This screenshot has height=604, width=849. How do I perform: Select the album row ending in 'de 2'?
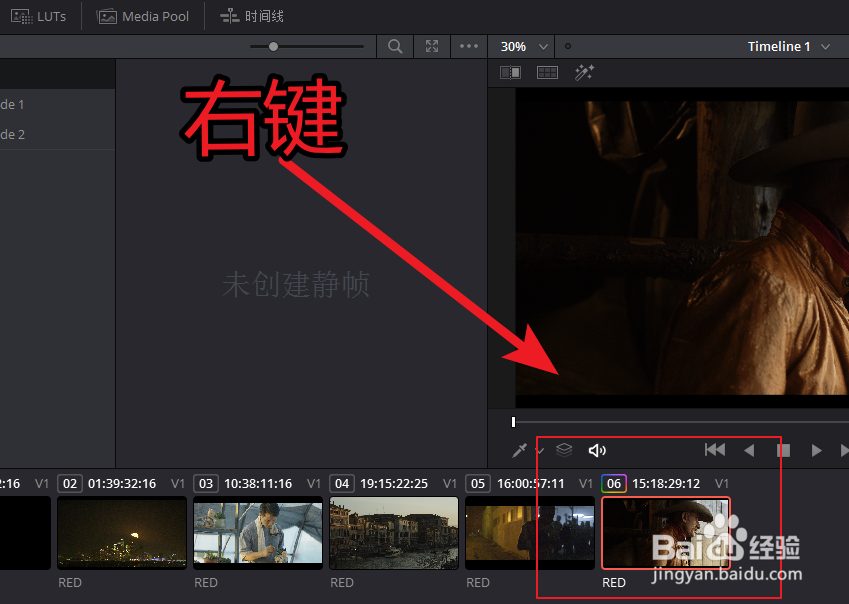click(57, 134)
